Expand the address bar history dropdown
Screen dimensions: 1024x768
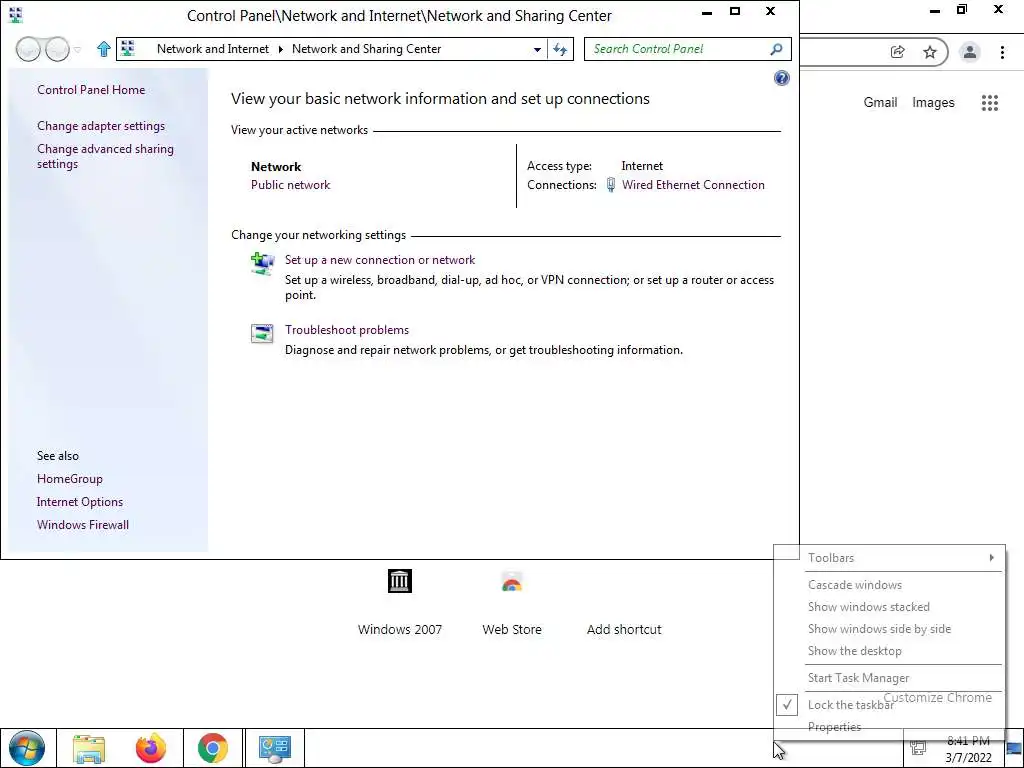[x=537, y=50]
